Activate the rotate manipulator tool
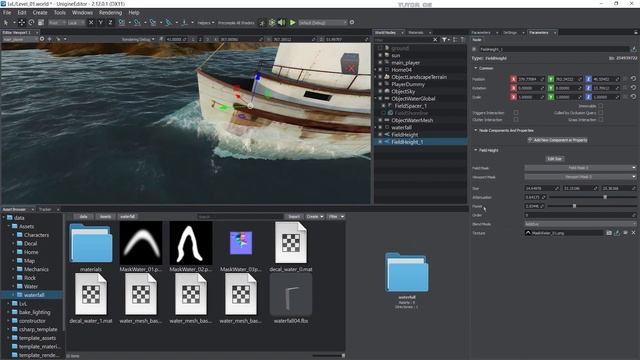This screenshot has height=360, width=640. point(31,22)
